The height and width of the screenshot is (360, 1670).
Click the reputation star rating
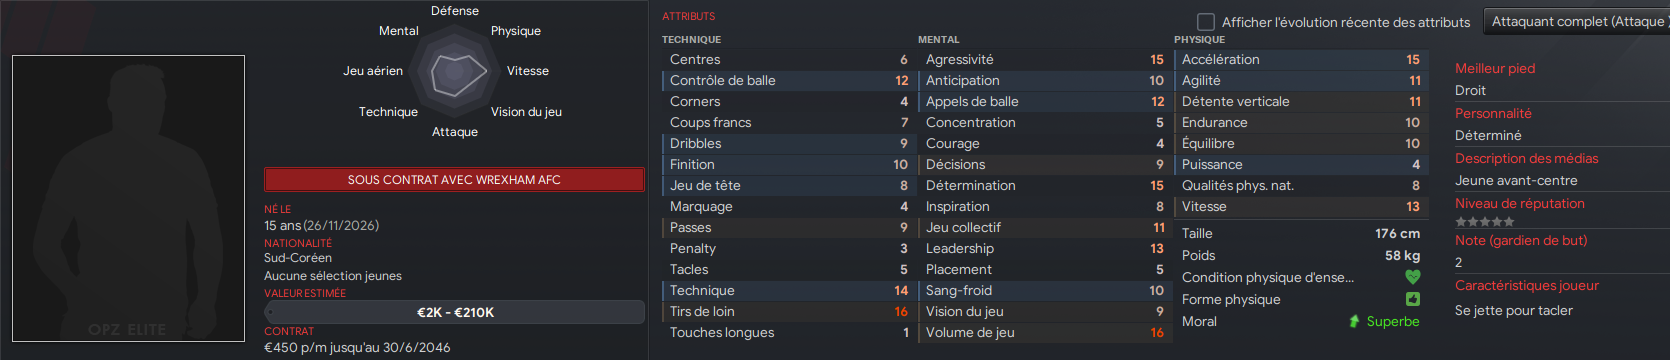tap(1484, 222)
